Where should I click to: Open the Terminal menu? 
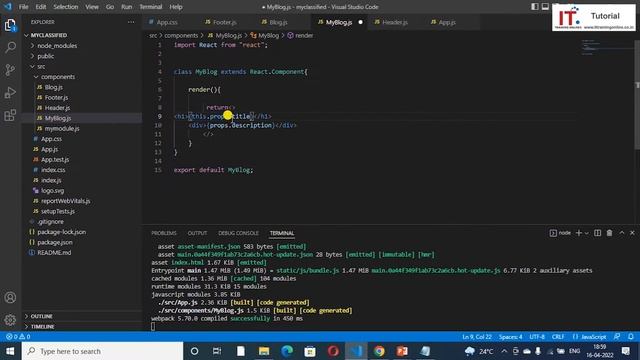click(x=151, y=7)
